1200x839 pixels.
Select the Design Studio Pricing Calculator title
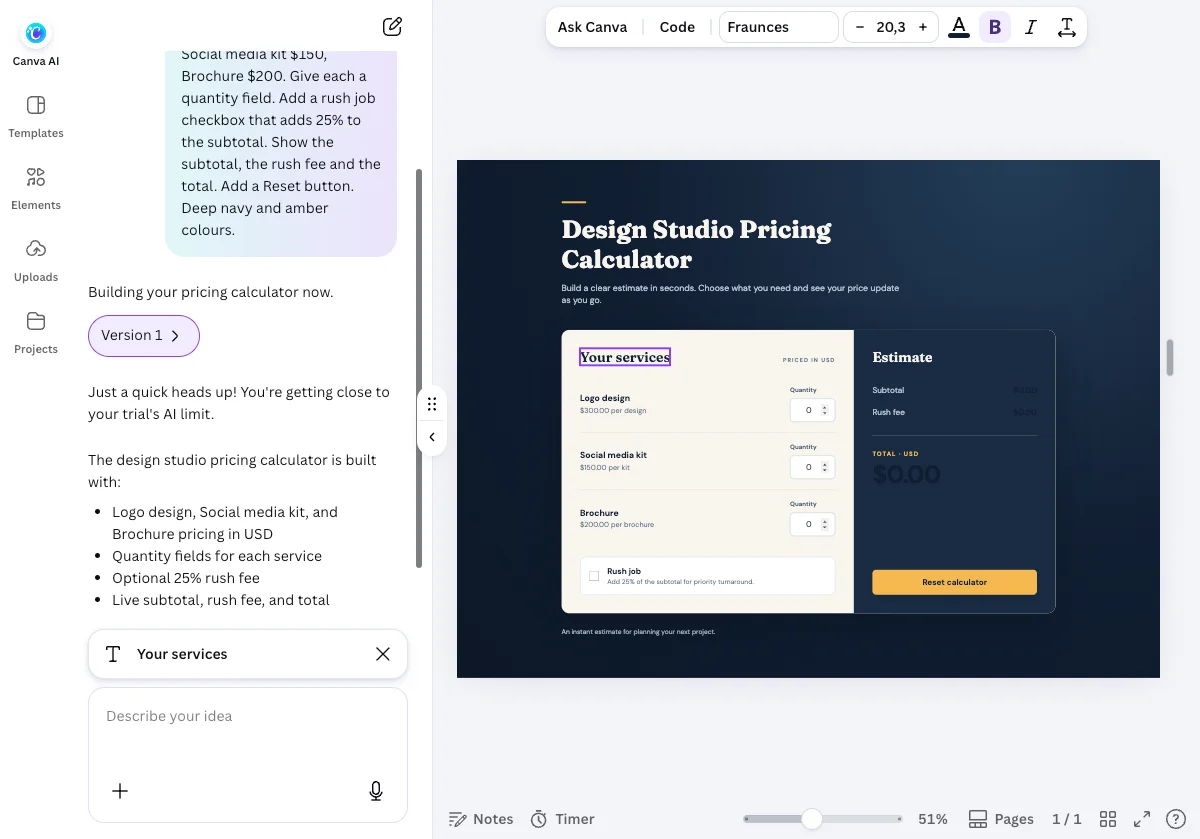tap(696, 245)
